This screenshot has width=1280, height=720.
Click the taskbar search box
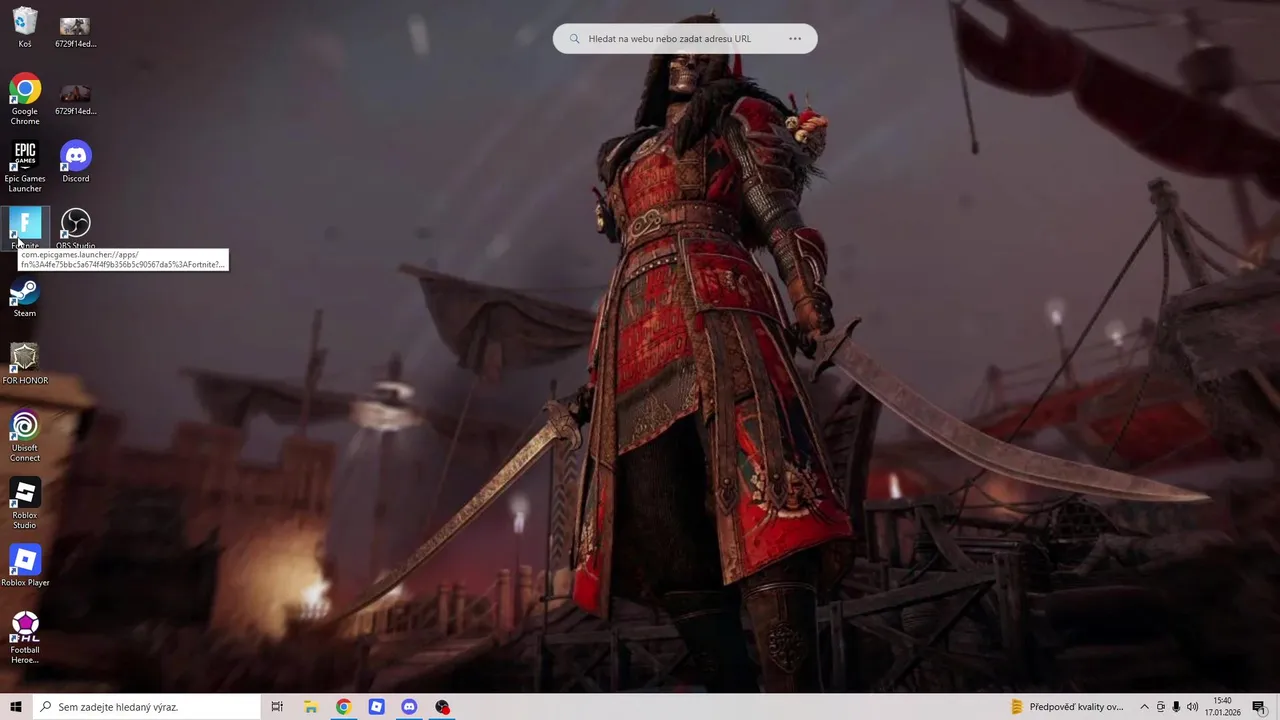[146, 707]
